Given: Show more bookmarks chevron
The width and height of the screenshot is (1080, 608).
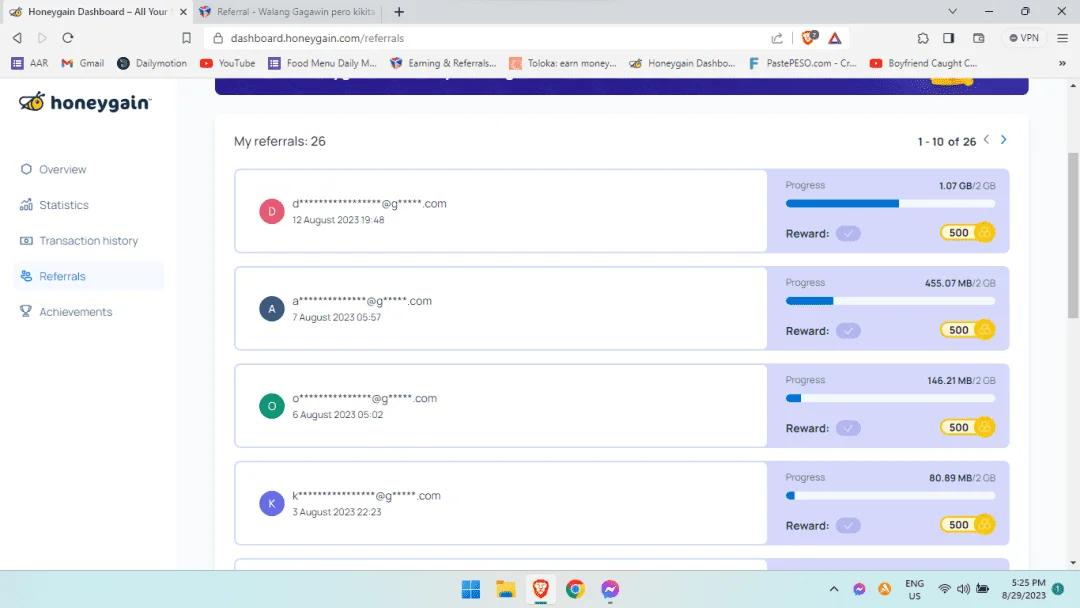Looking at the screenshot, I should (1062, 63).
